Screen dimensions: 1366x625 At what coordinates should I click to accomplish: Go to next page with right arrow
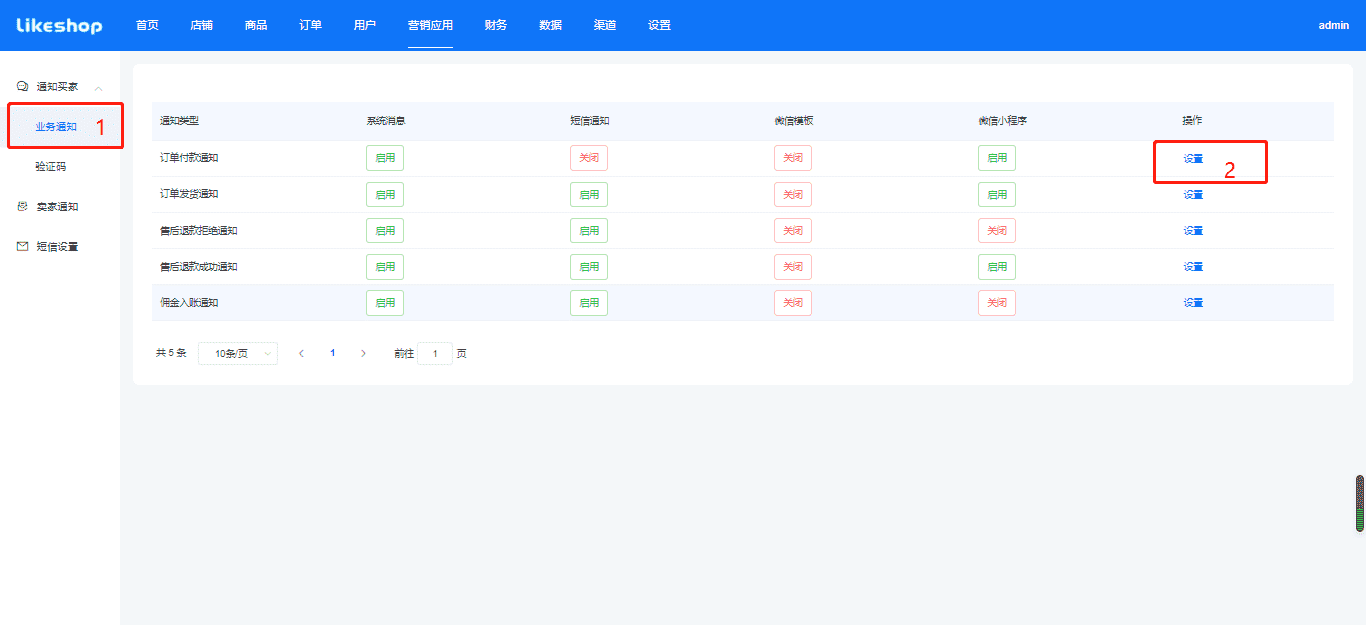[x=363, y=353]
